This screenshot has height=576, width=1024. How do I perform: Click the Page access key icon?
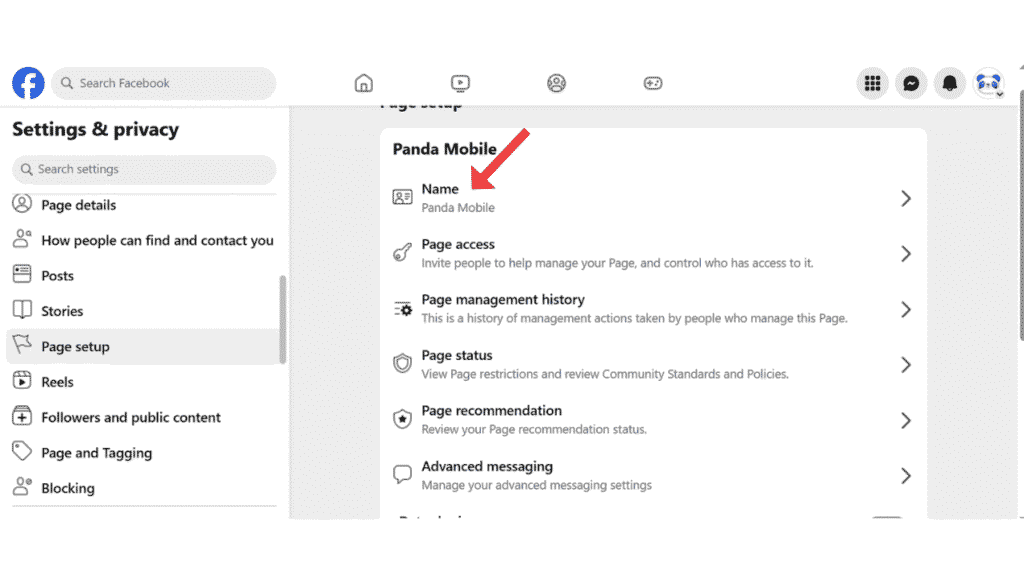click(402, 253)
